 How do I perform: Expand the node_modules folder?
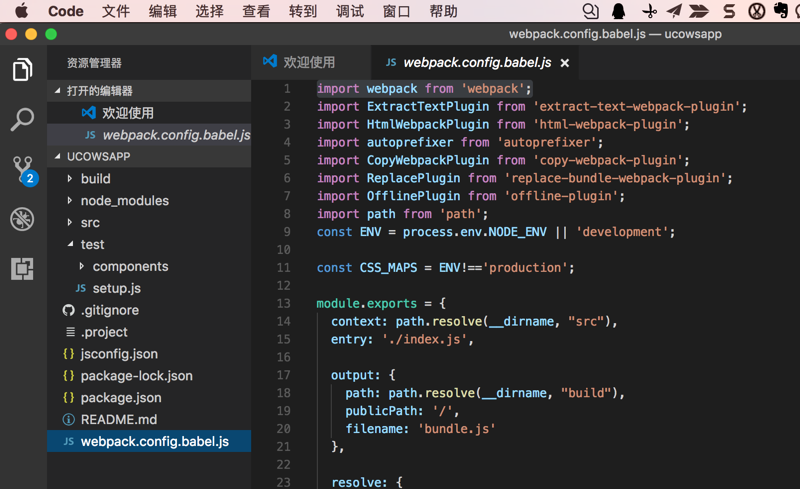pos(70,201)
